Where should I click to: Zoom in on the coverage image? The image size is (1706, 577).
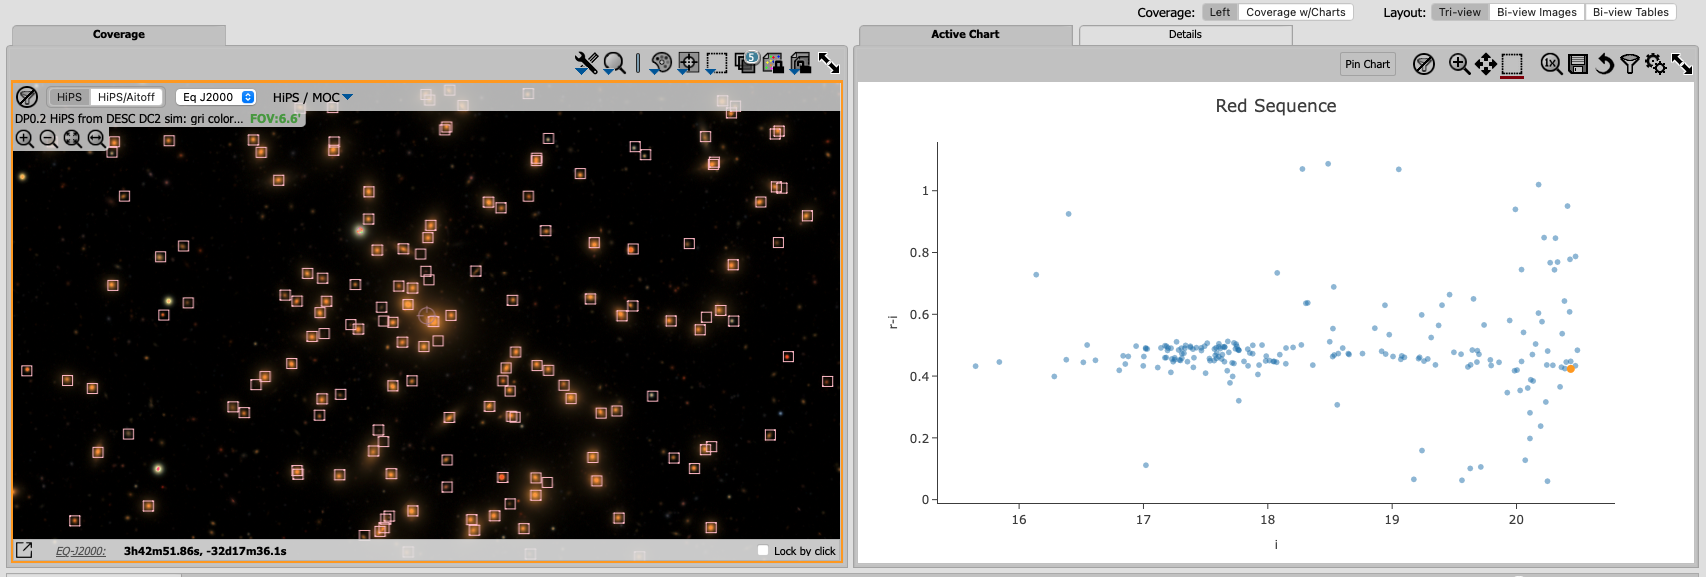pos(25,139)
